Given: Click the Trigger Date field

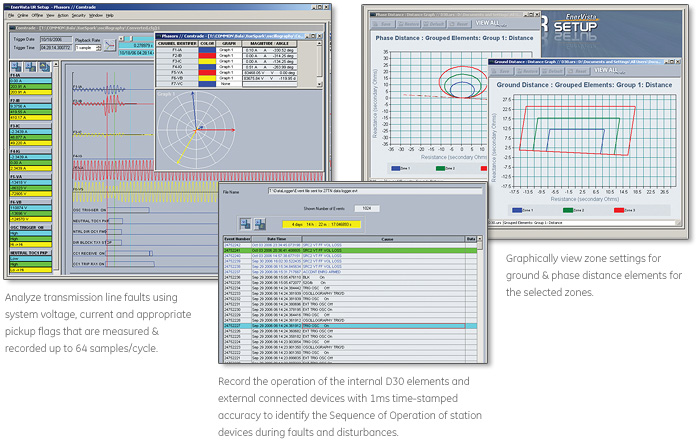Looking at the screenshot, I should [56, 40].
